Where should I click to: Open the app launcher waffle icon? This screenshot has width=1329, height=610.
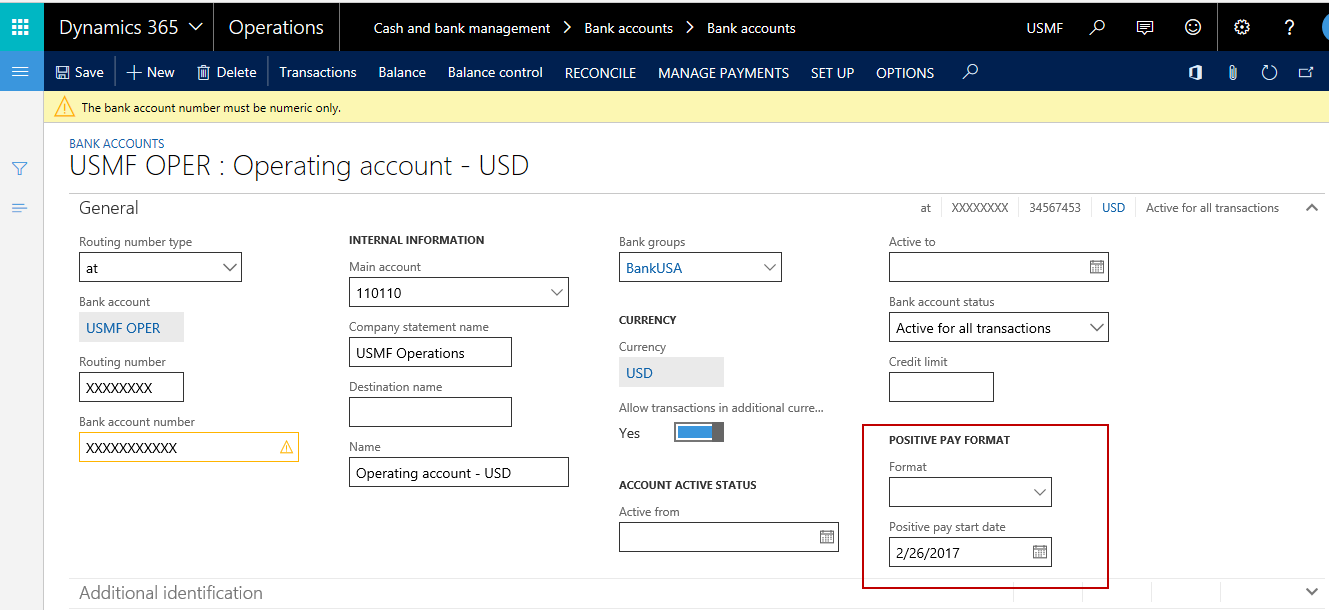[20, 27]
